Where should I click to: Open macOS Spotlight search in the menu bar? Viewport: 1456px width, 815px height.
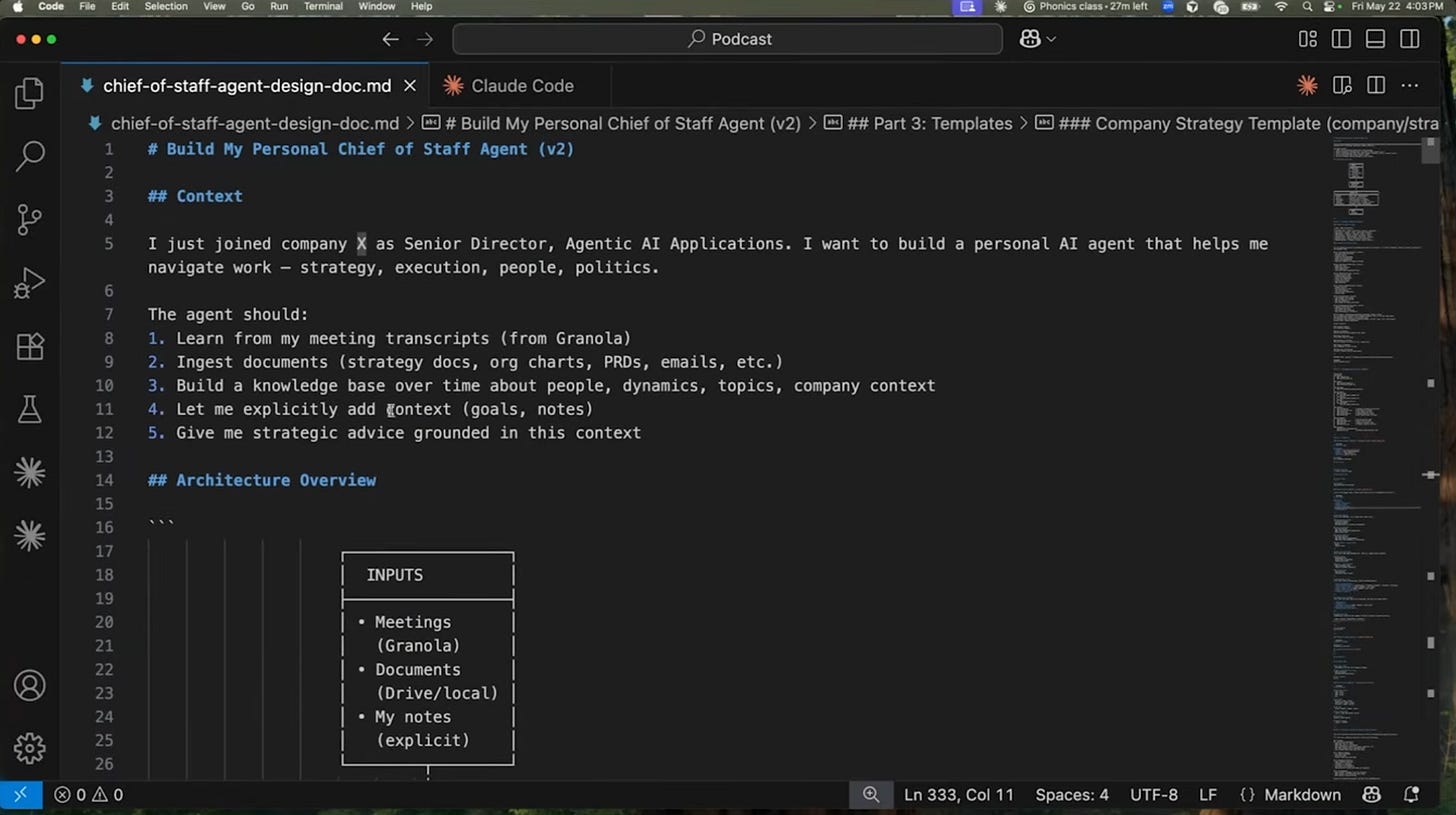point(1307,7)
